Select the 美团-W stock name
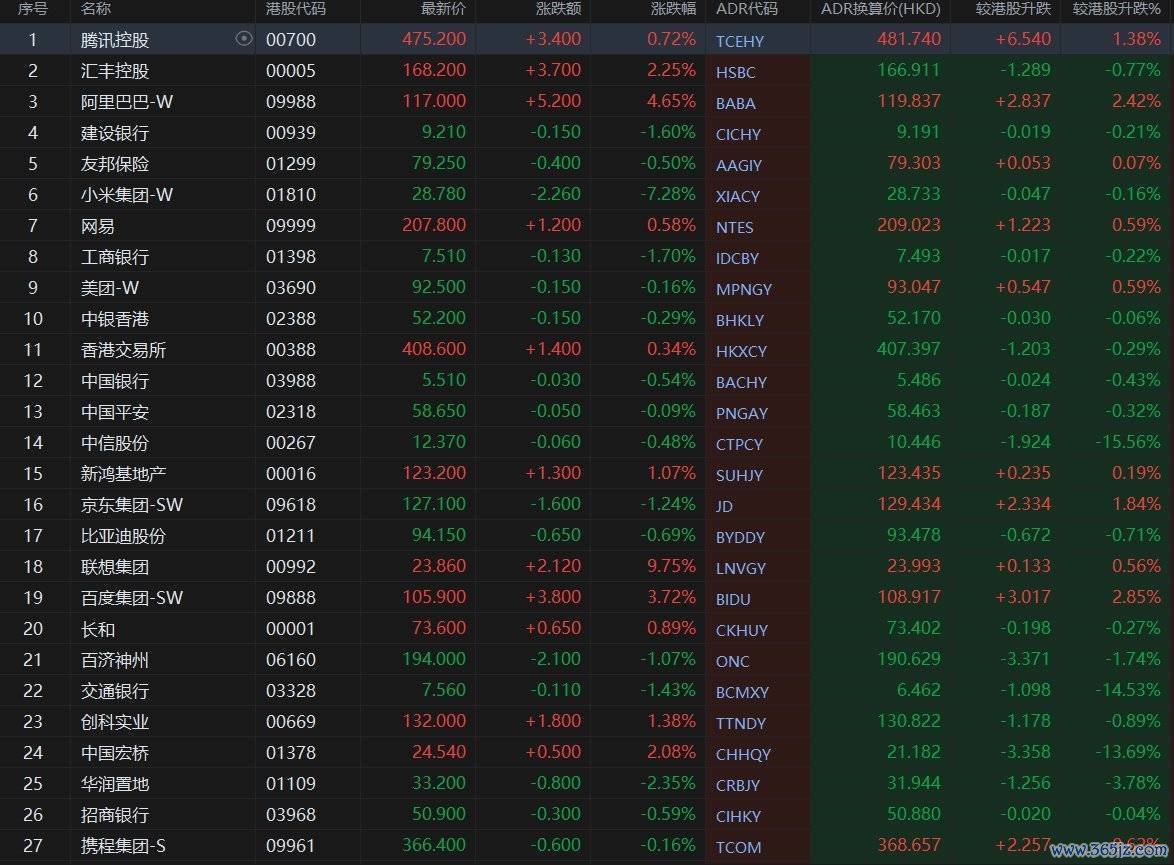The width and height of the screenshot is (1174, 865). pos(109,288)
